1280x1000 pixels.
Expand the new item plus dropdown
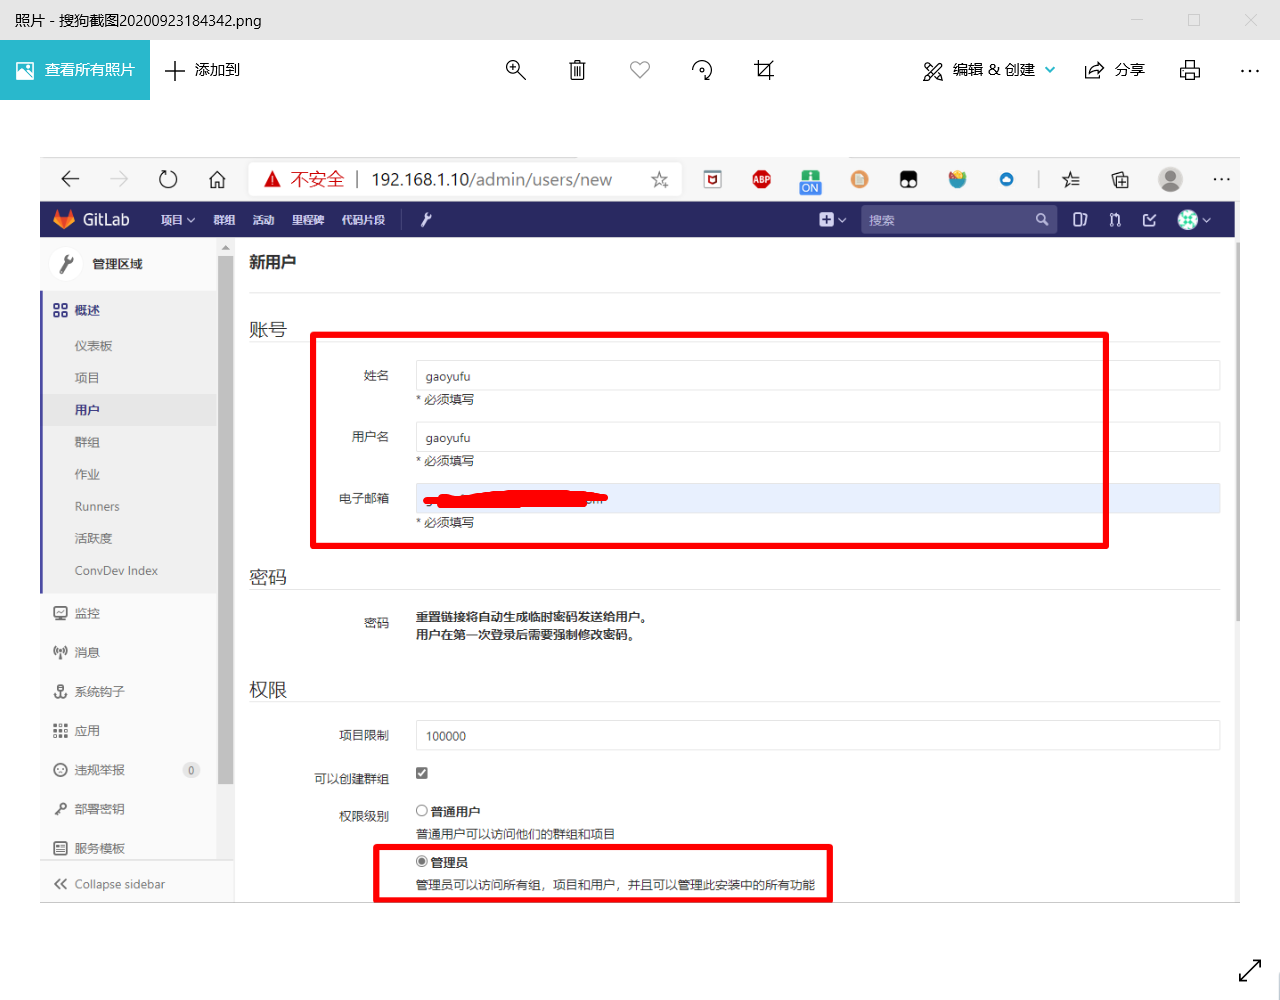tap(832, 220)
